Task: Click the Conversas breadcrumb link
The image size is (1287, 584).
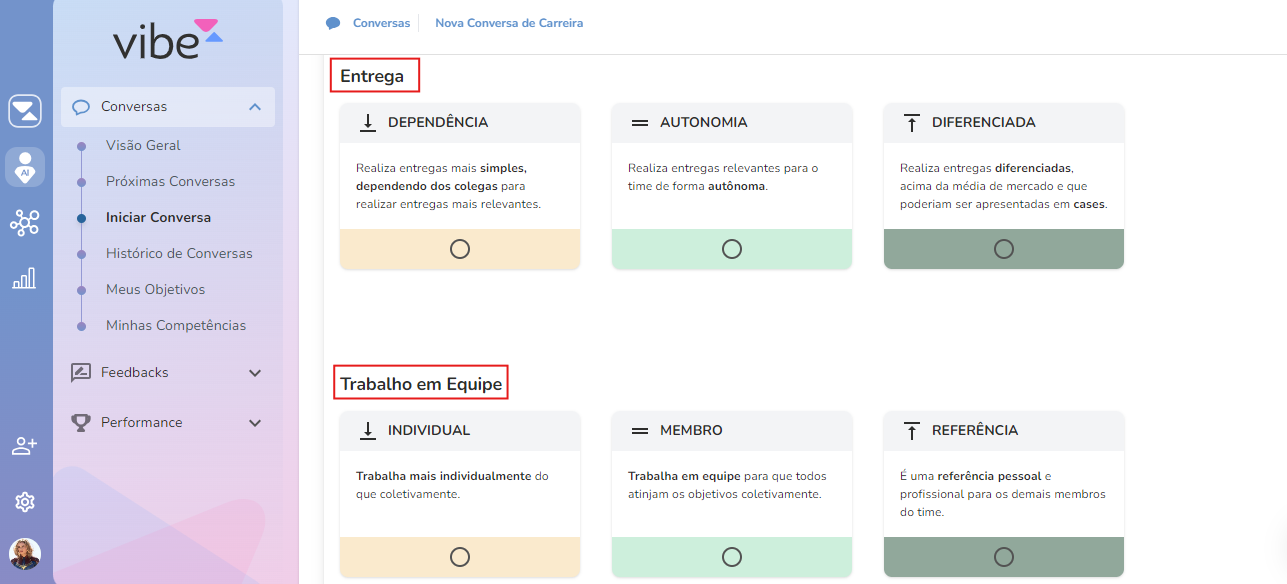Action: (x=381, y=23)
